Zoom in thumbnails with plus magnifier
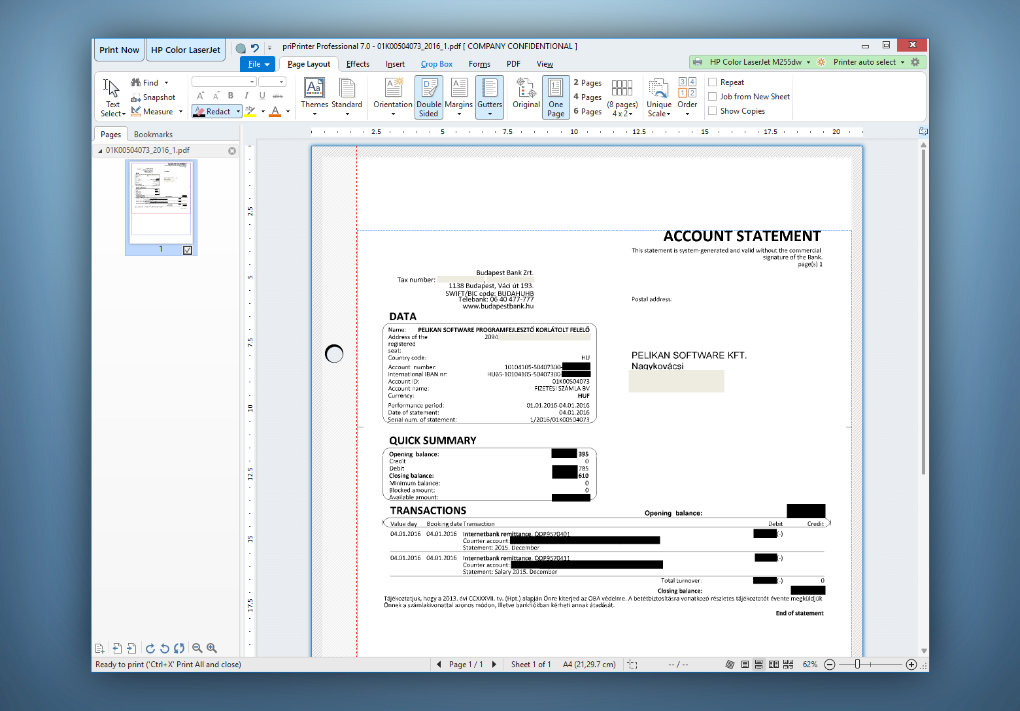The width and height of the screenshot is (1020, 711). (x=211, y=649)
